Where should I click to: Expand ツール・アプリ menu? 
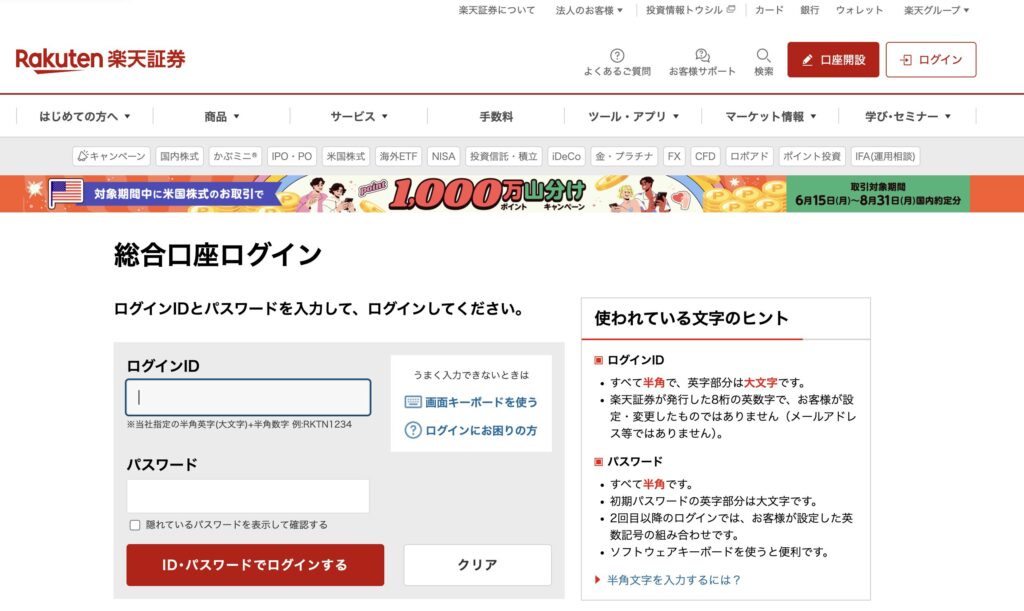[633, 116]
